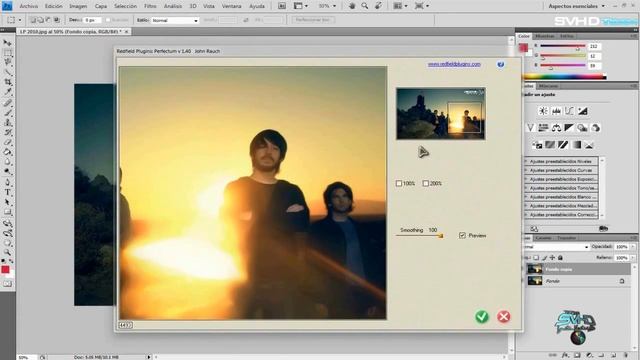Viewport: 640px width, 360px height.
Task: Enable the 100% zoom checkbox
Action: click(399, 184)
